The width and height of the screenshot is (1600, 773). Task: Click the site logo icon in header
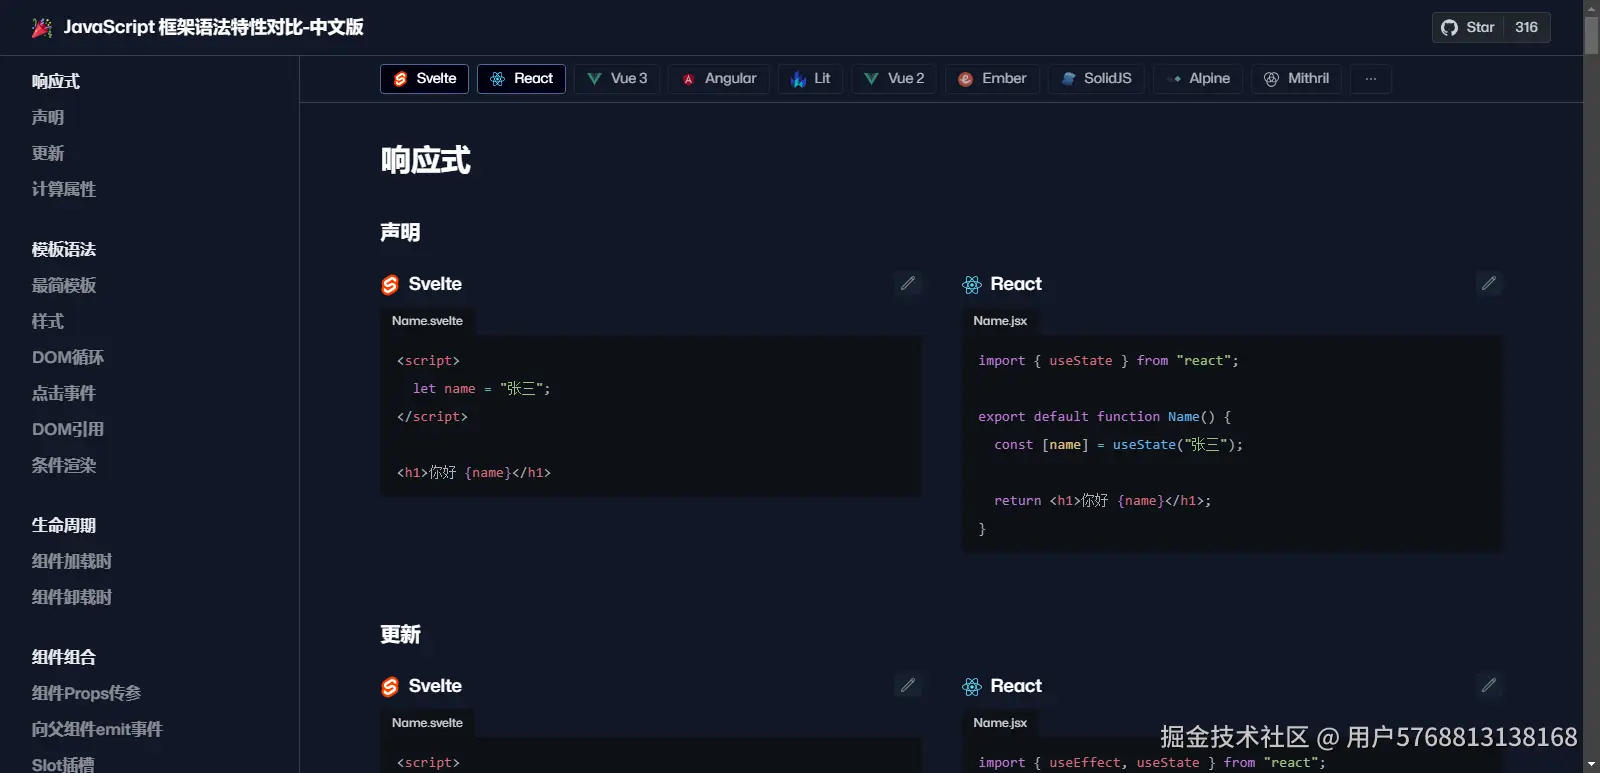[42, 27]
